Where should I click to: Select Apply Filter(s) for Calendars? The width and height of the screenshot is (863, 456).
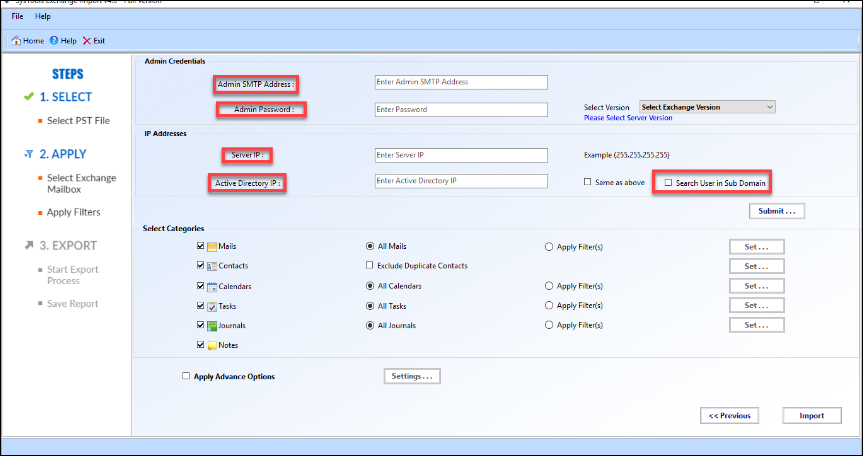click(x=549, y=286)
